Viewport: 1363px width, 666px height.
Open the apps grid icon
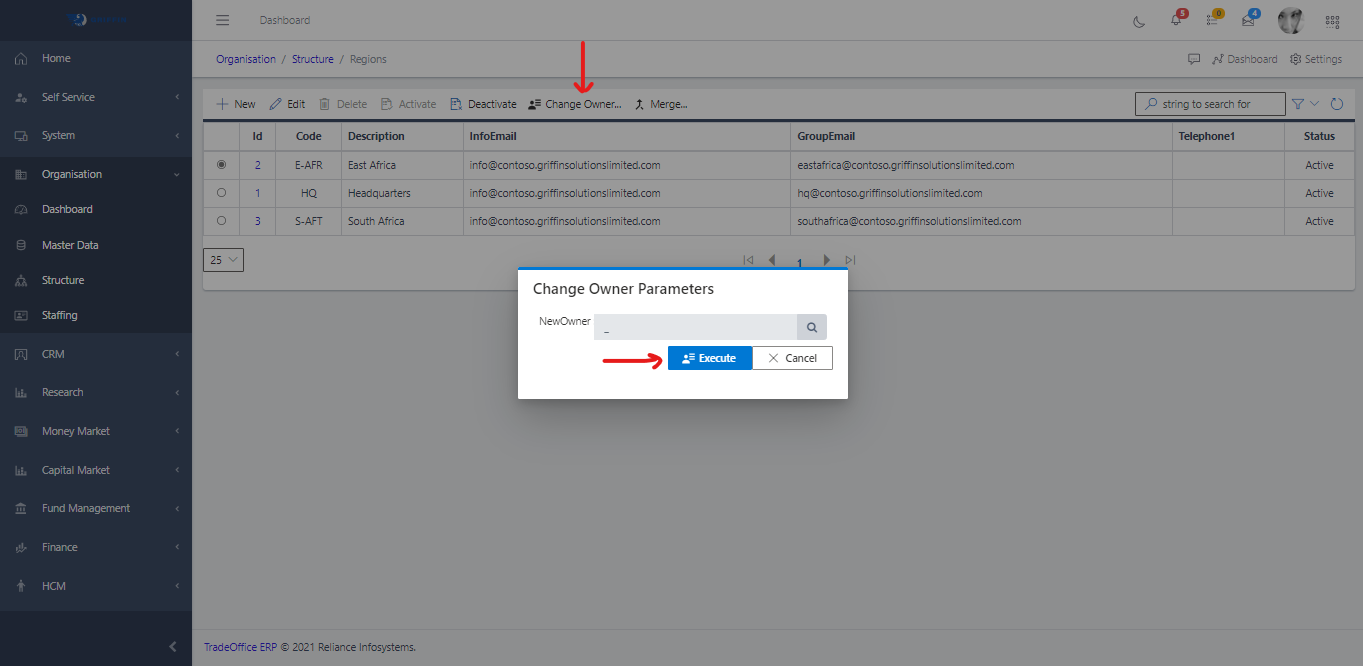click(x=1332, y=21)
